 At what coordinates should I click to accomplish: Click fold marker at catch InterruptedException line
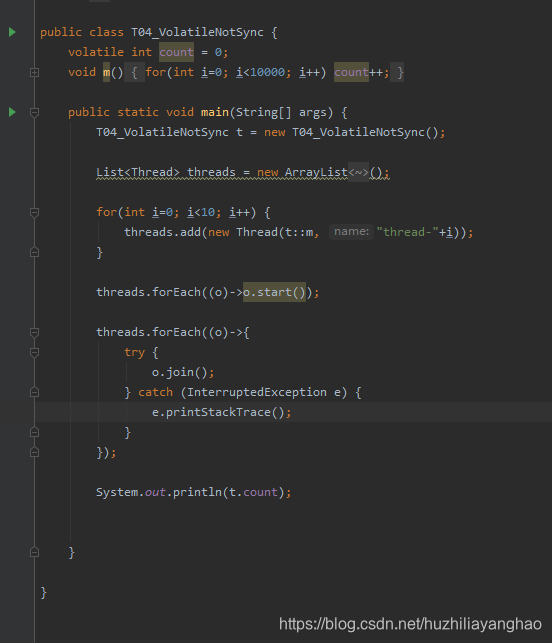34,392
